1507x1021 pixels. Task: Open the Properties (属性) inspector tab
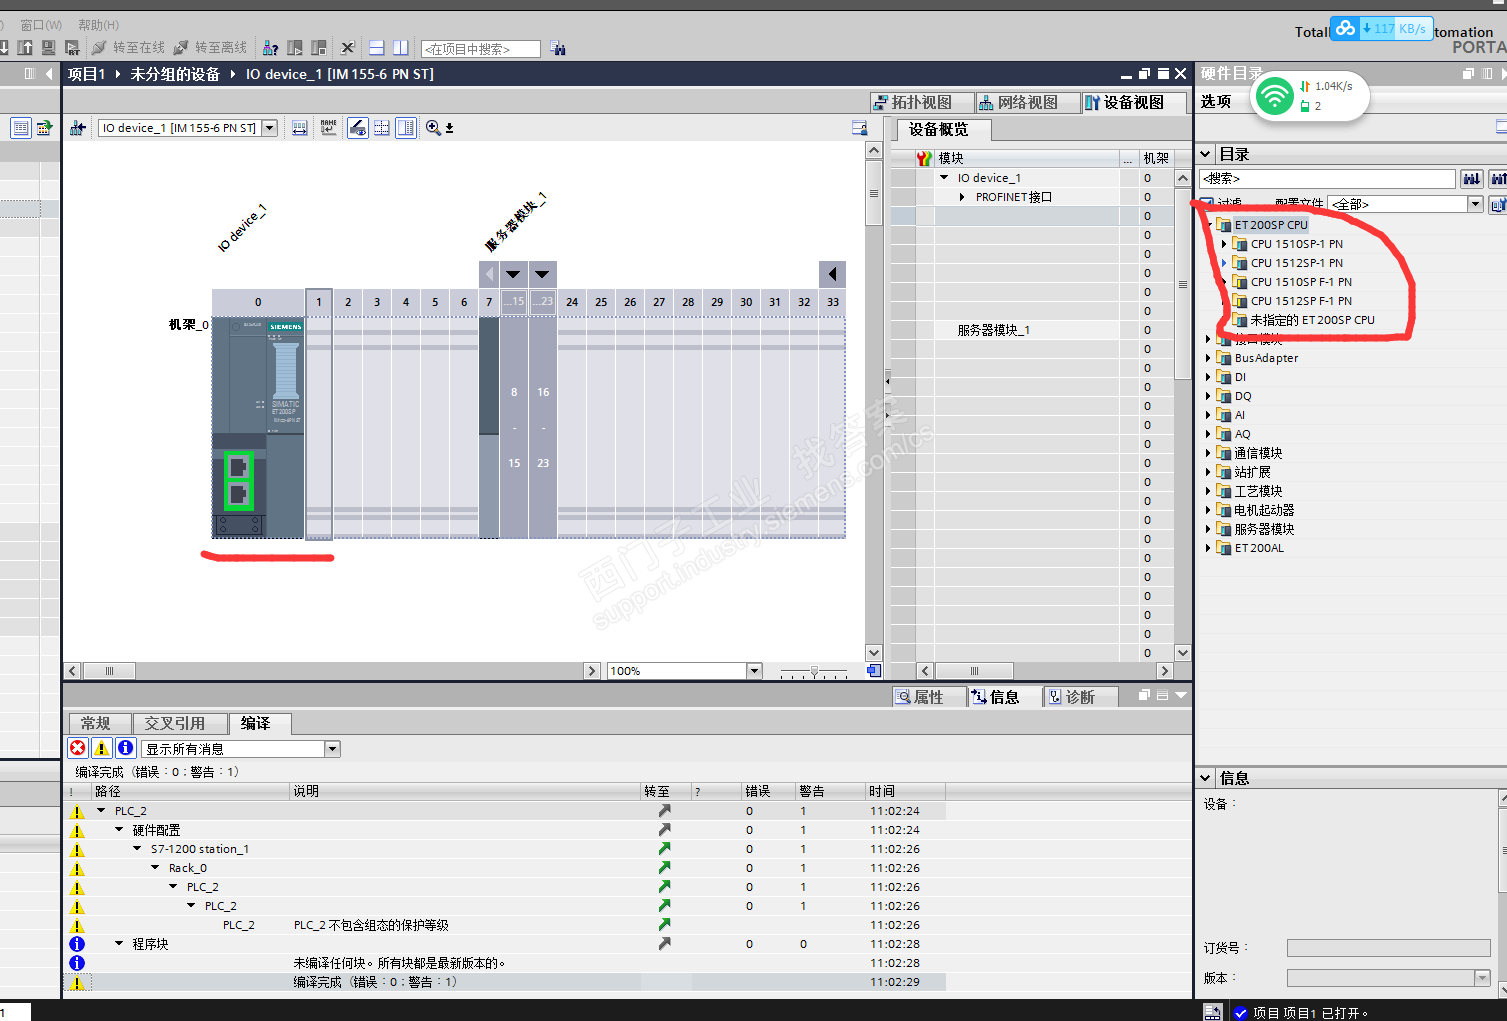pos(929,697)
